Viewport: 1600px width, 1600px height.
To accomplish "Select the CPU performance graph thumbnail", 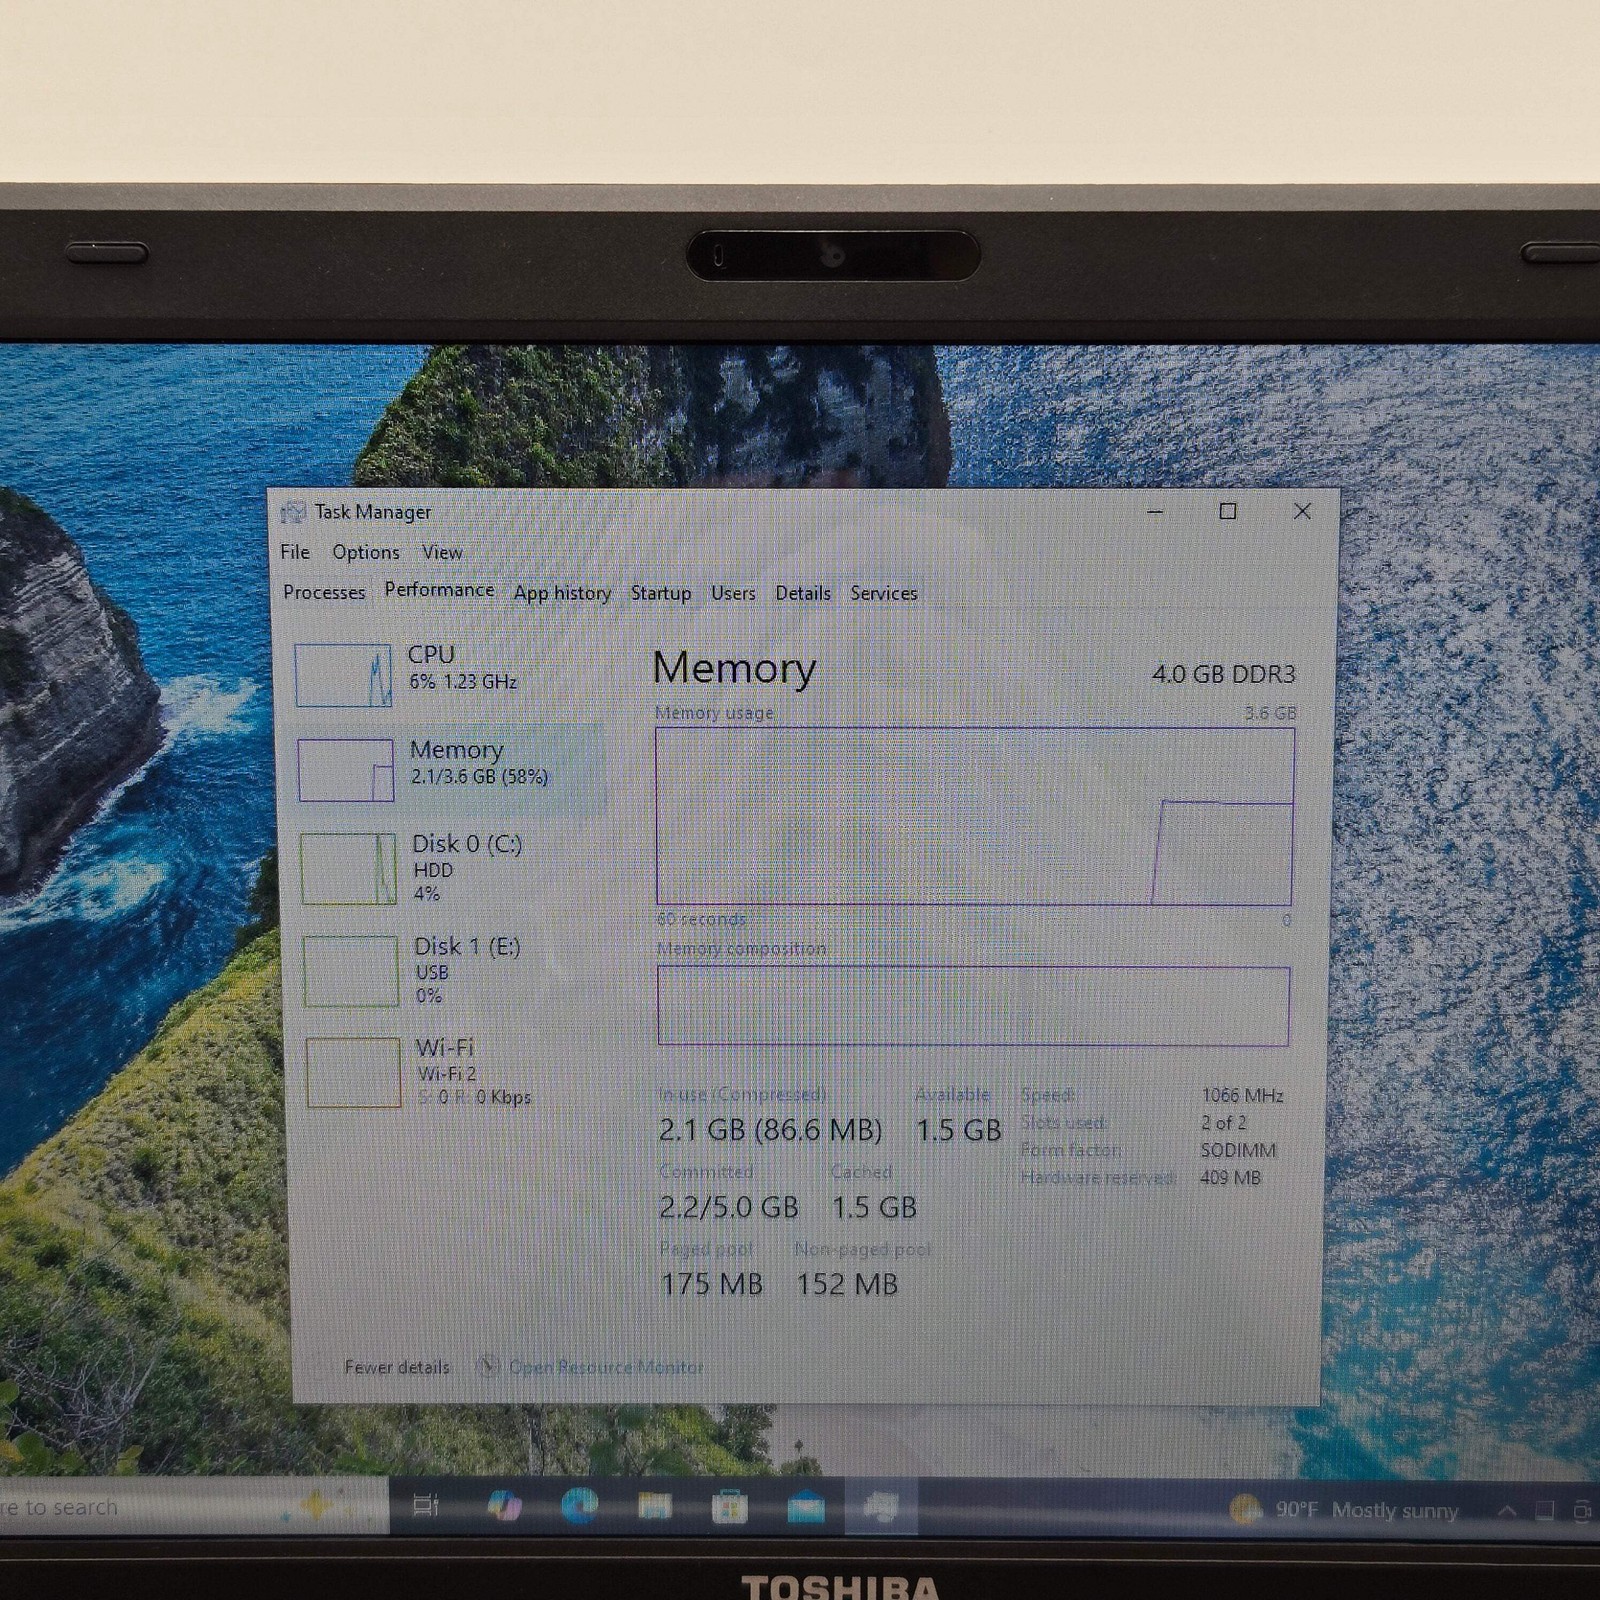I will coord(343,675).
